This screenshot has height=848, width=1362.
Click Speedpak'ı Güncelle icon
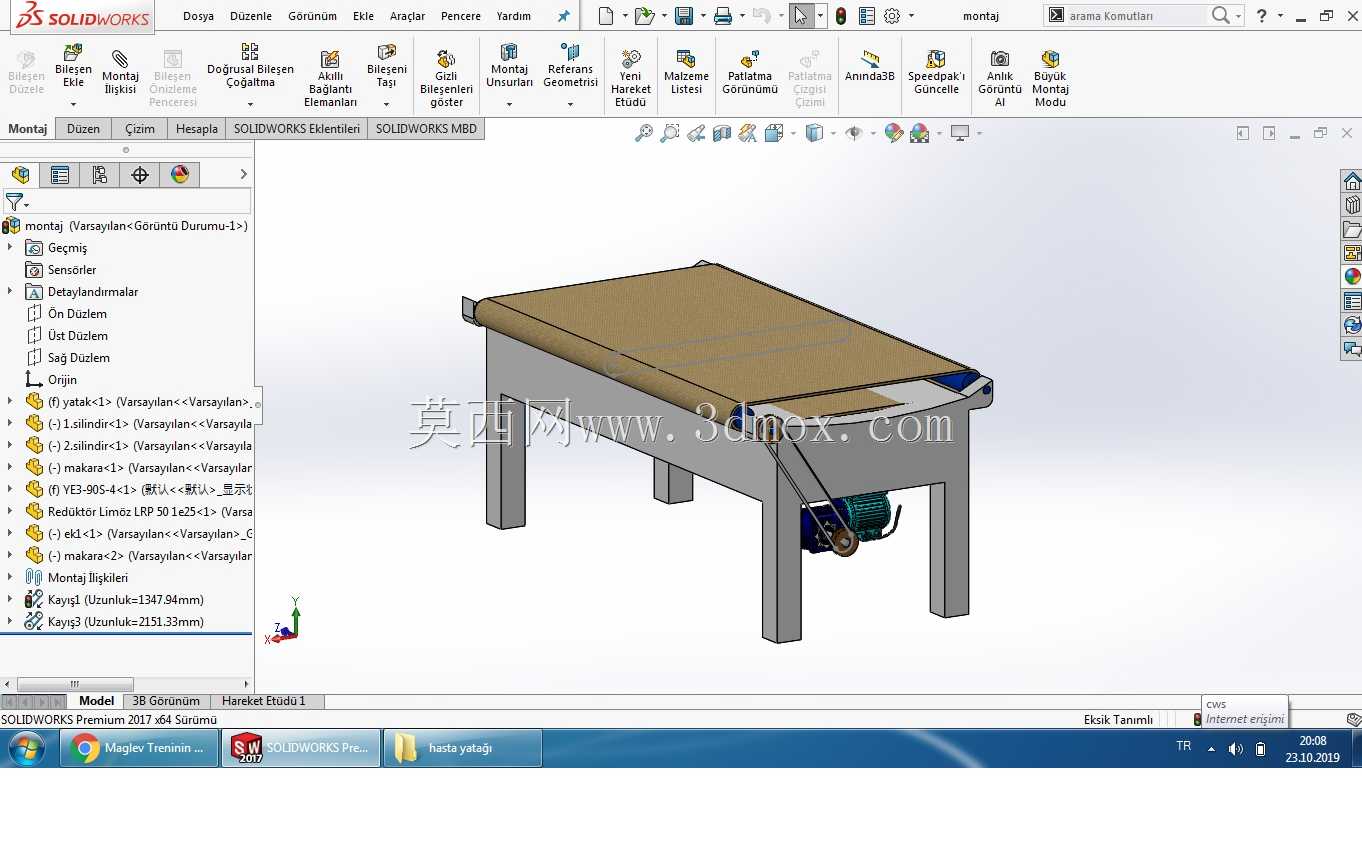click(936, 59)
